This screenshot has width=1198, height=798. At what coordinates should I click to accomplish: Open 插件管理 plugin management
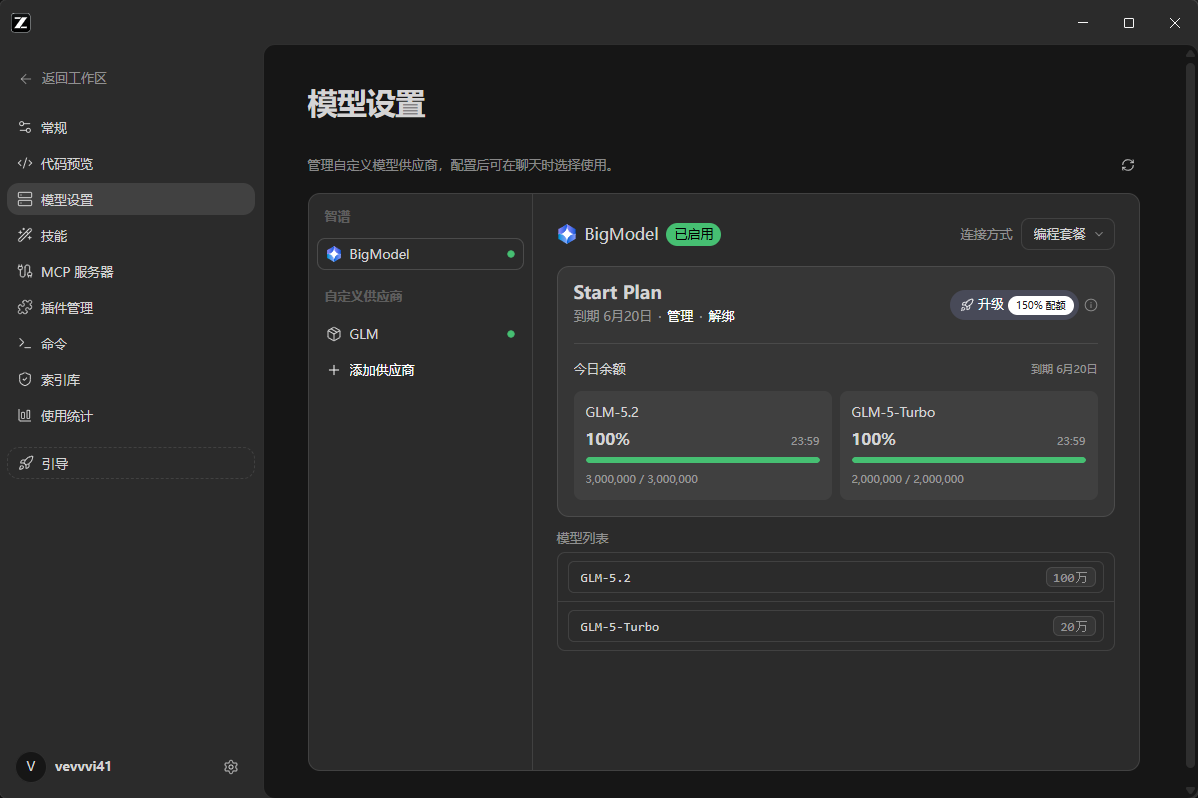[x=131, y=307]
